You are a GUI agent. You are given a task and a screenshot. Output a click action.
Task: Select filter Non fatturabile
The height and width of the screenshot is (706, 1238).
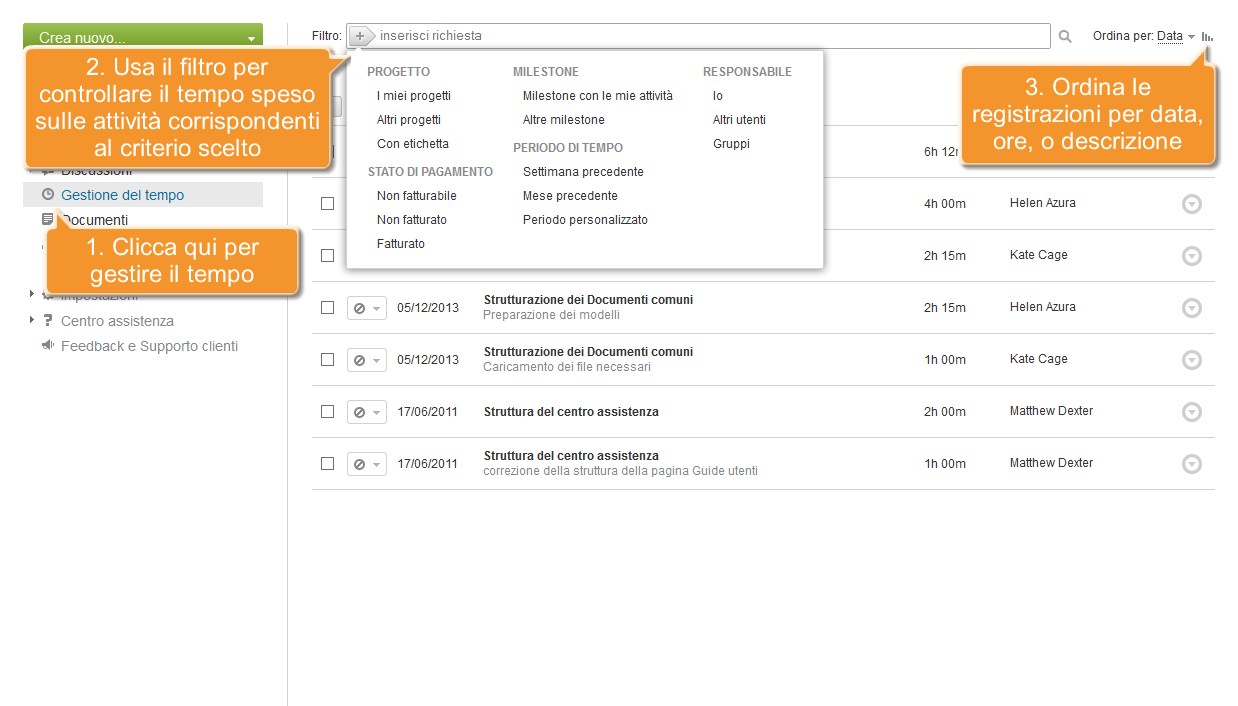[417, 196]
